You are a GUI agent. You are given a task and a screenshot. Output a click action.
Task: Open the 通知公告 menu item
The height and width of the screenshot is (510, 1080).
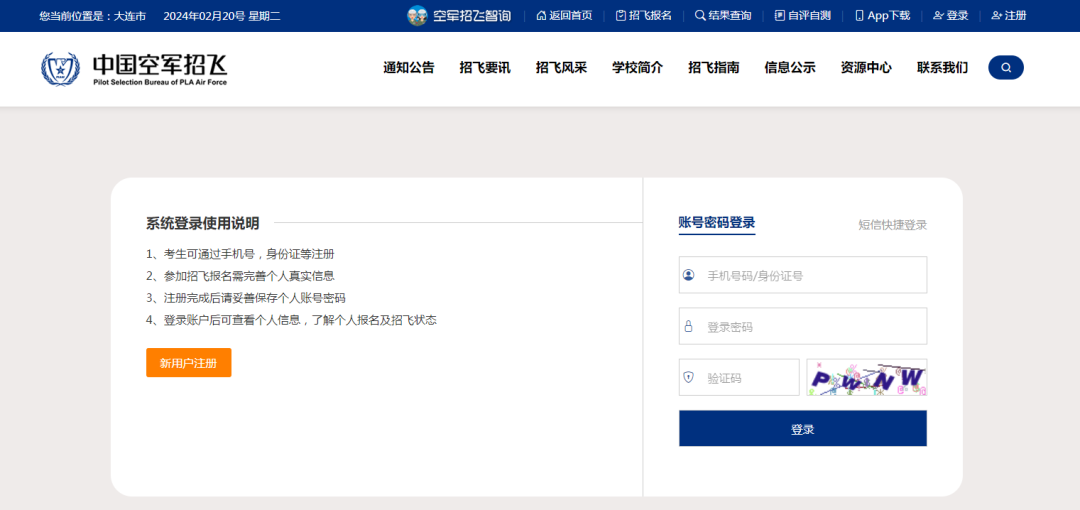click(408, 68)
